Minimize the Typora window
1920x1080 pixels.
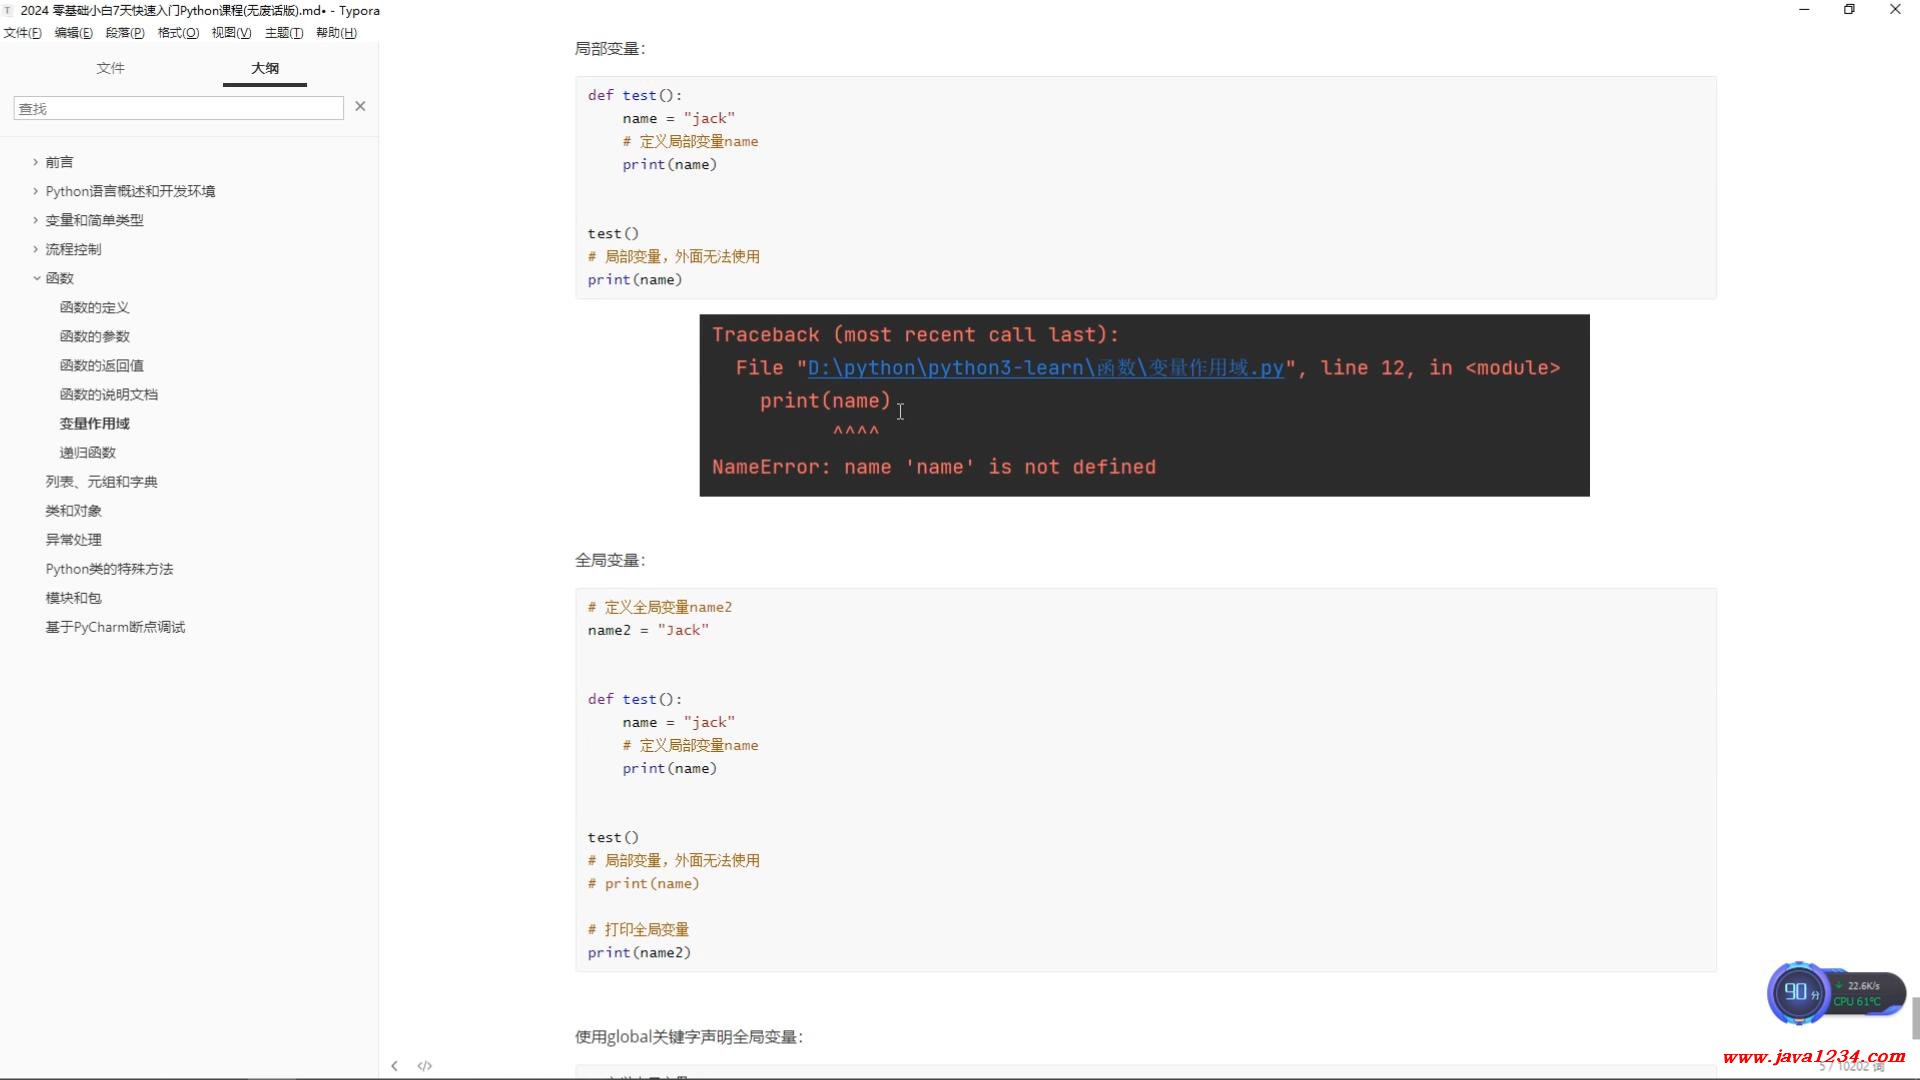(1804, 10)
